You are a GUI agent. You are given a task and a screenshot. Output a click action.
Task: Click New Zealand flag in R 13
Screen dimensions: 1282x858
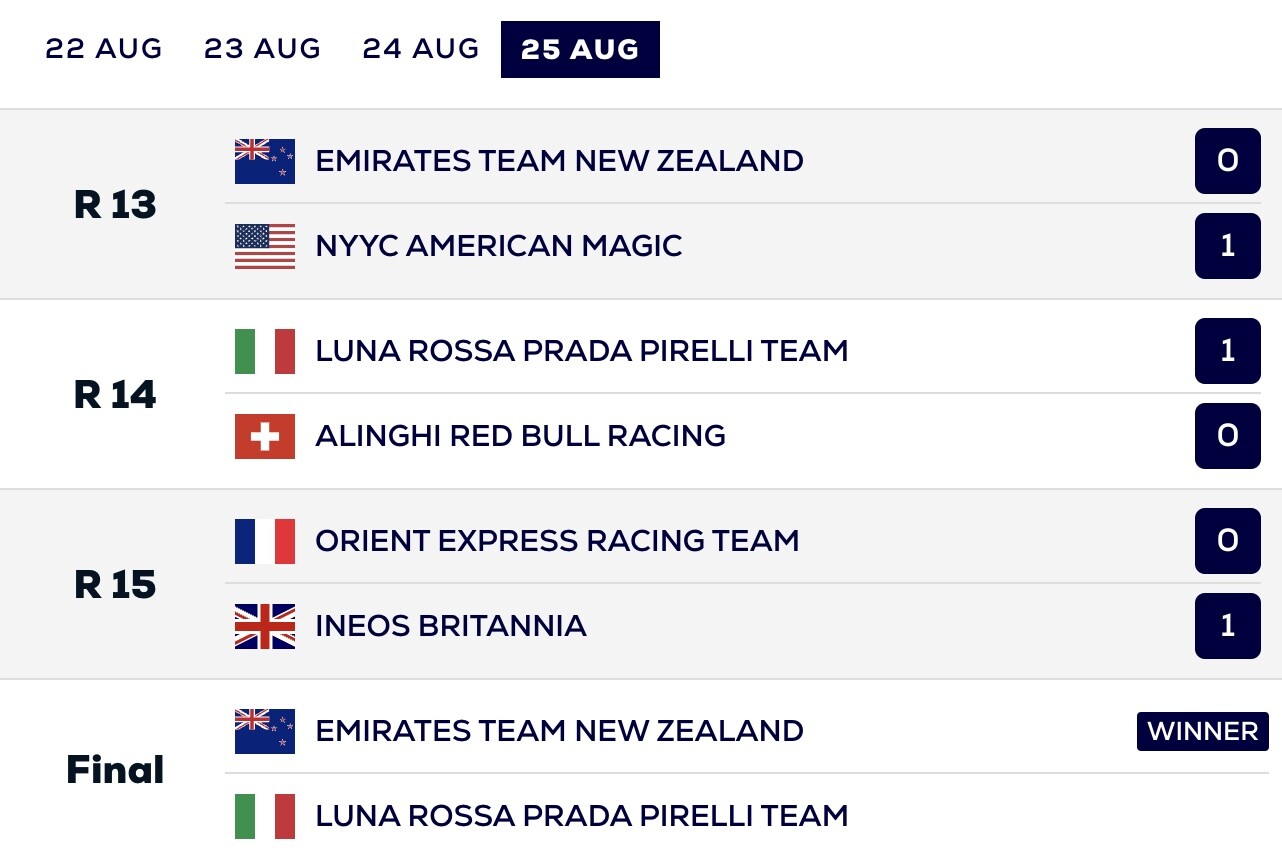[265, 161]
